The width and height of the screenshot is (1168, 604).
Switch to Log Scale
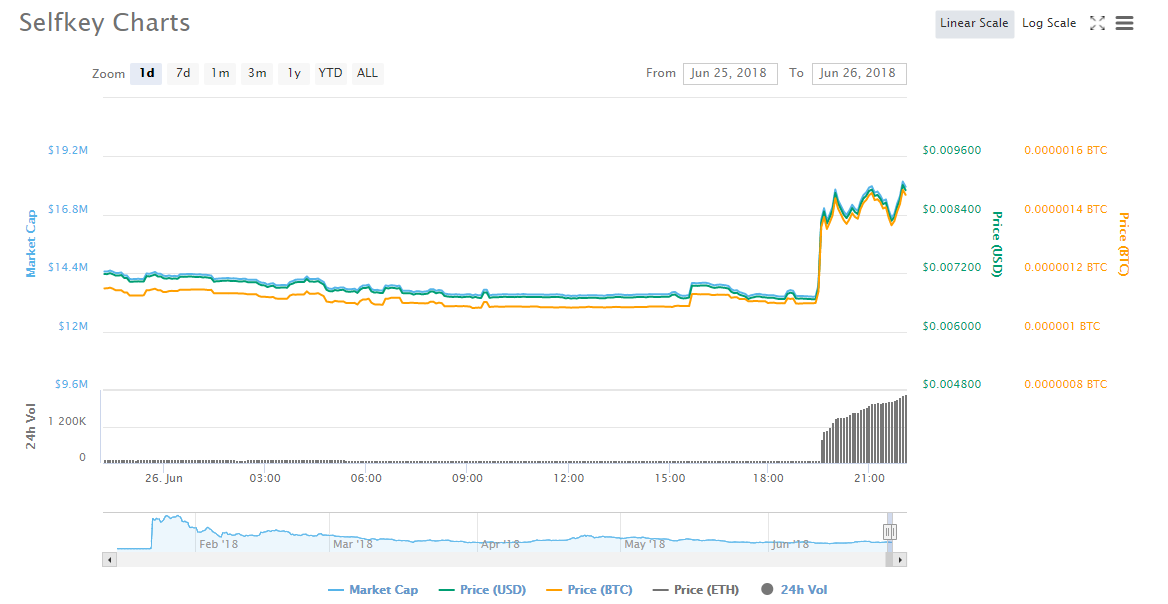(x=1049, y=23)
